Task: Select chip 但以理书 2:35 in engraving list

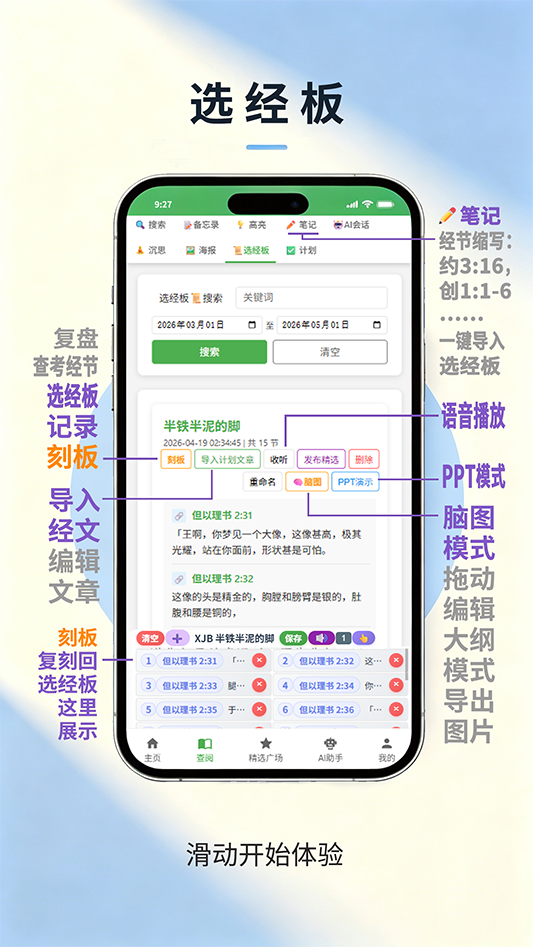Action: pyautogui.click(x=190, y=710)
